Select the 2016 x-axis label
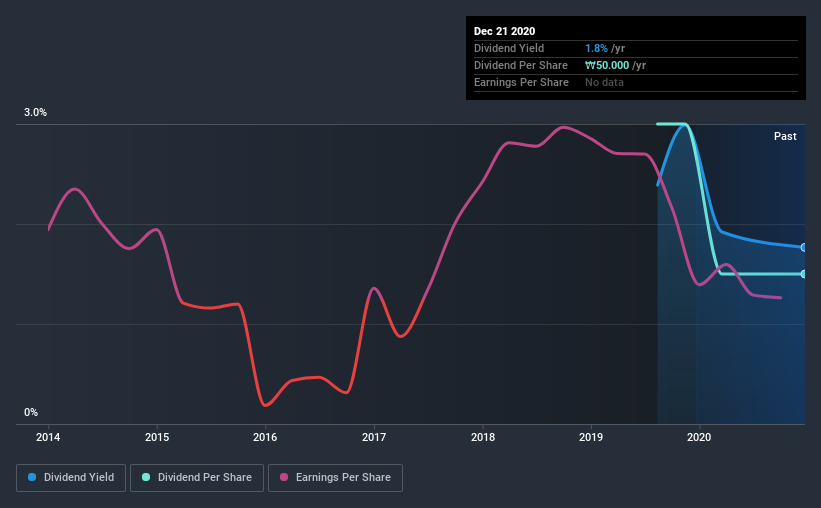 tap(265, 437)
